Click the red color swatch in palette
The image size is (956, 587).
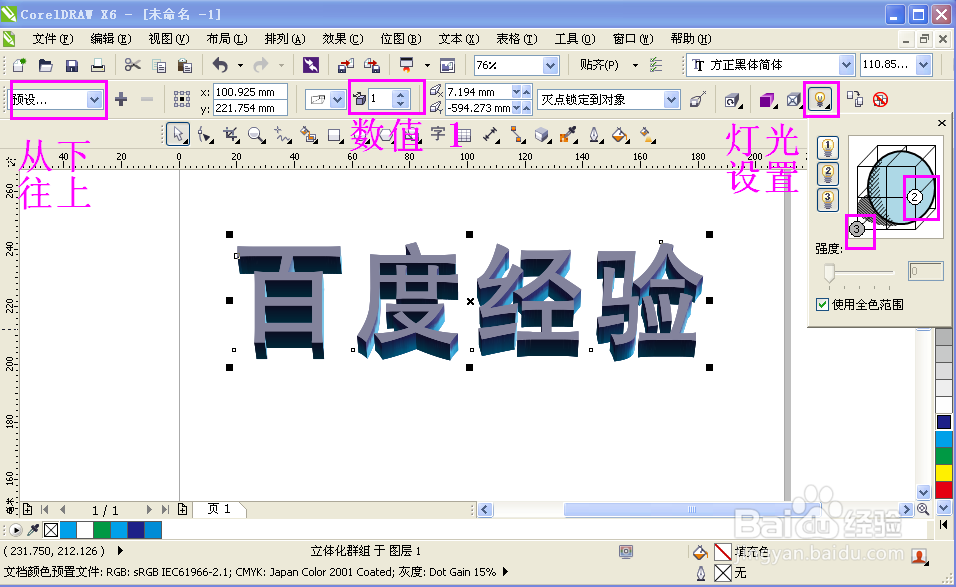click(x=943, y=490)
